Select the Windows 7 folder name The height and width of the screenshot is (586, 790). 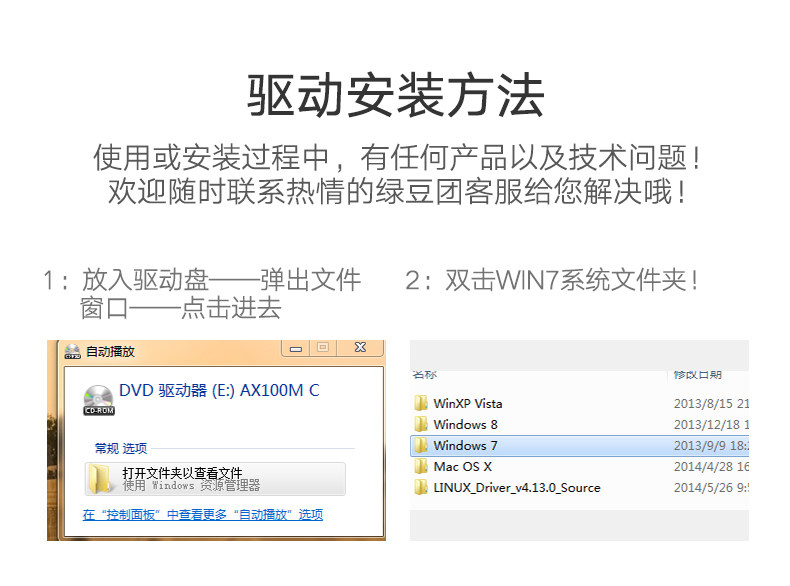click(x=465, y=445)
